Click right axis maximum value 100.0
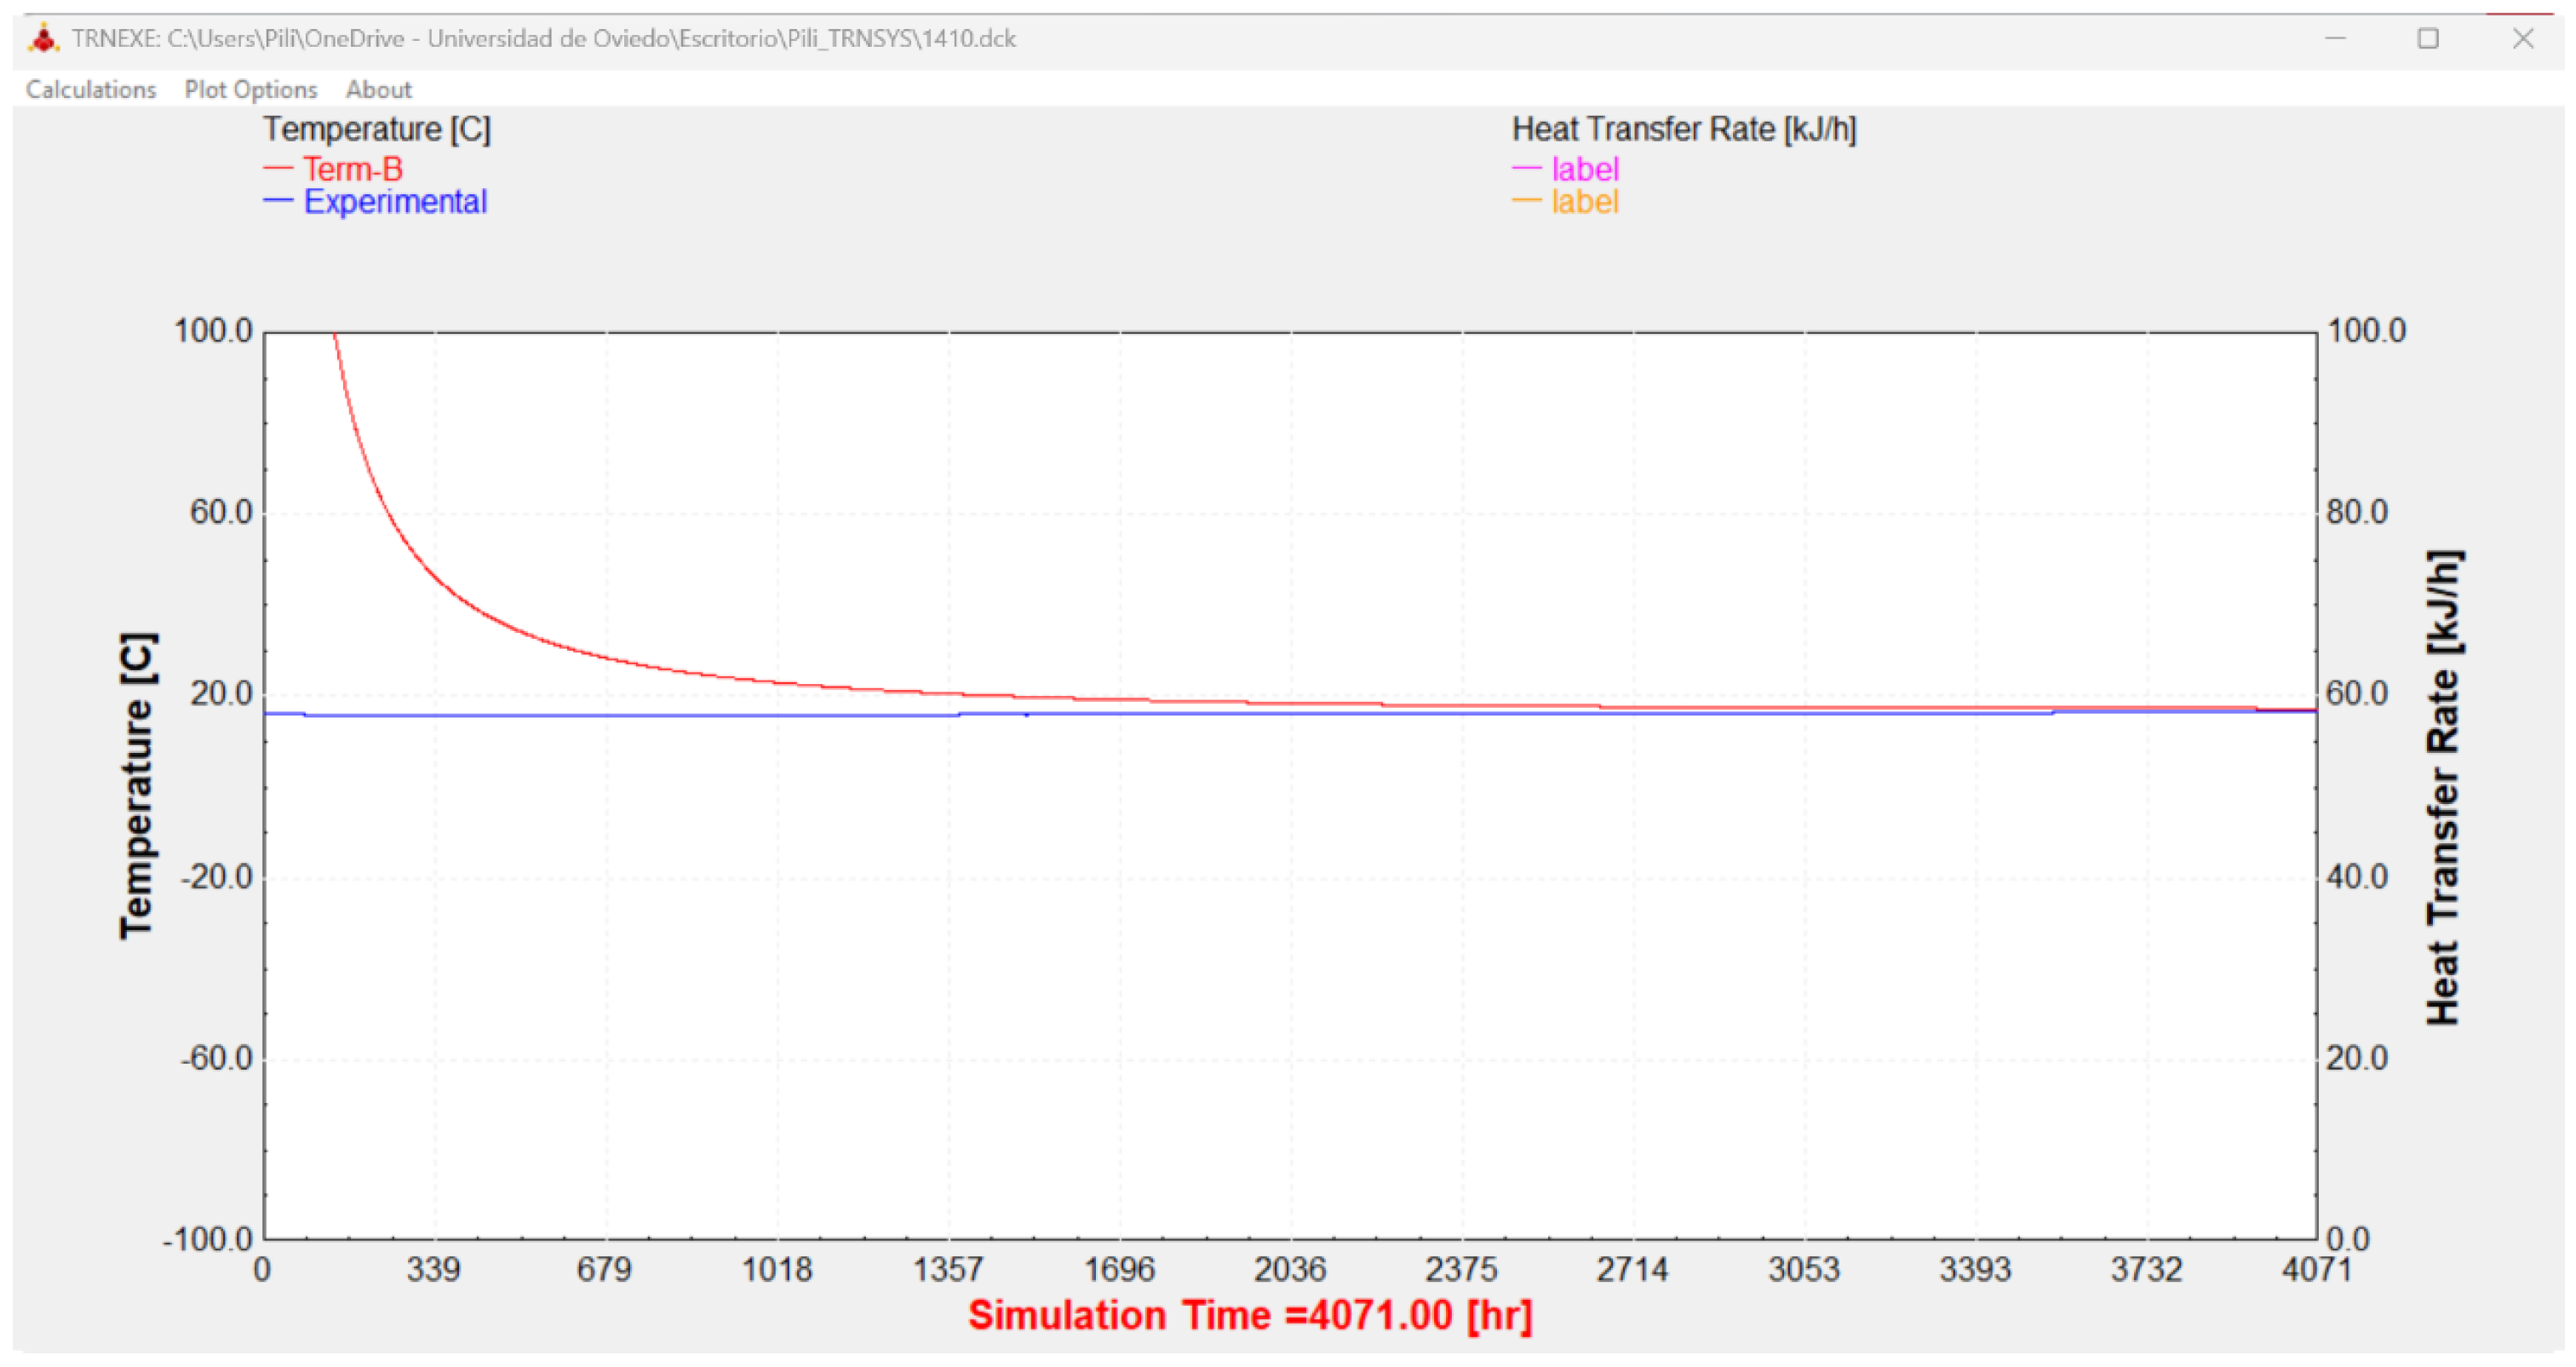 tap(2366, 331)
